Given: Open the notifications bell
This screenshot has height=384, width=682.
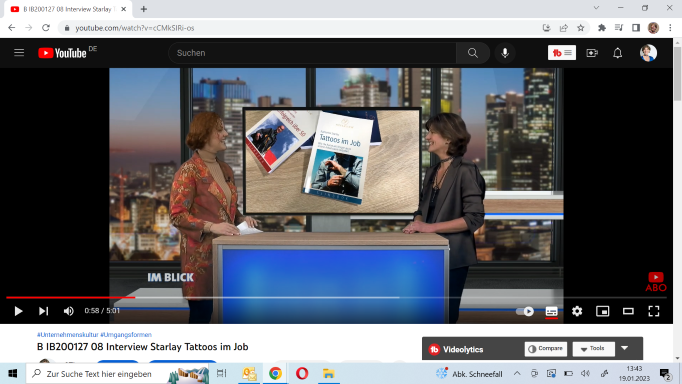Looking at the screenshot, I should (617, 53).
